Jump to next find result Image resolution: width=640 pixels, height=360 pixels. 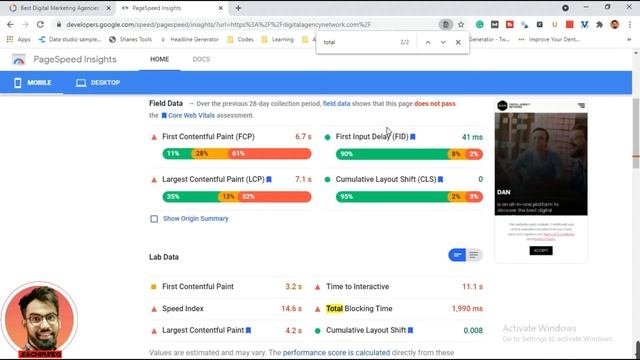pos(443,42)
